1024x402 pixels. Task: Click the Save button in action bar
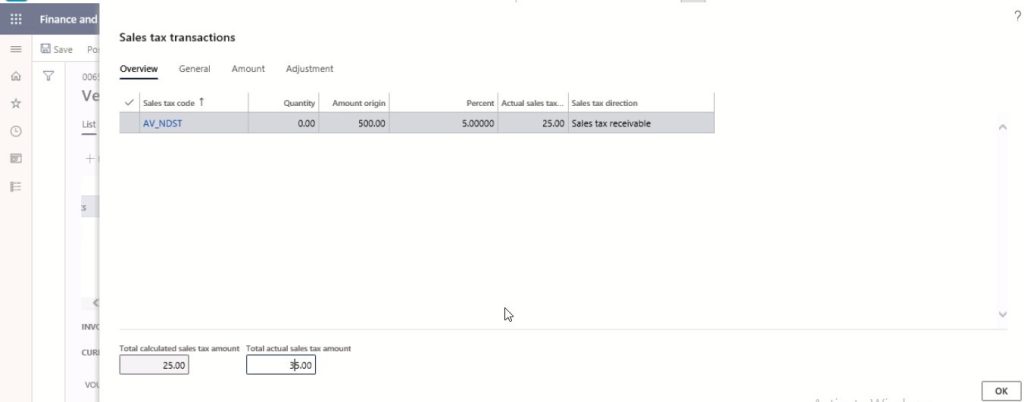[x=57, y=49]
